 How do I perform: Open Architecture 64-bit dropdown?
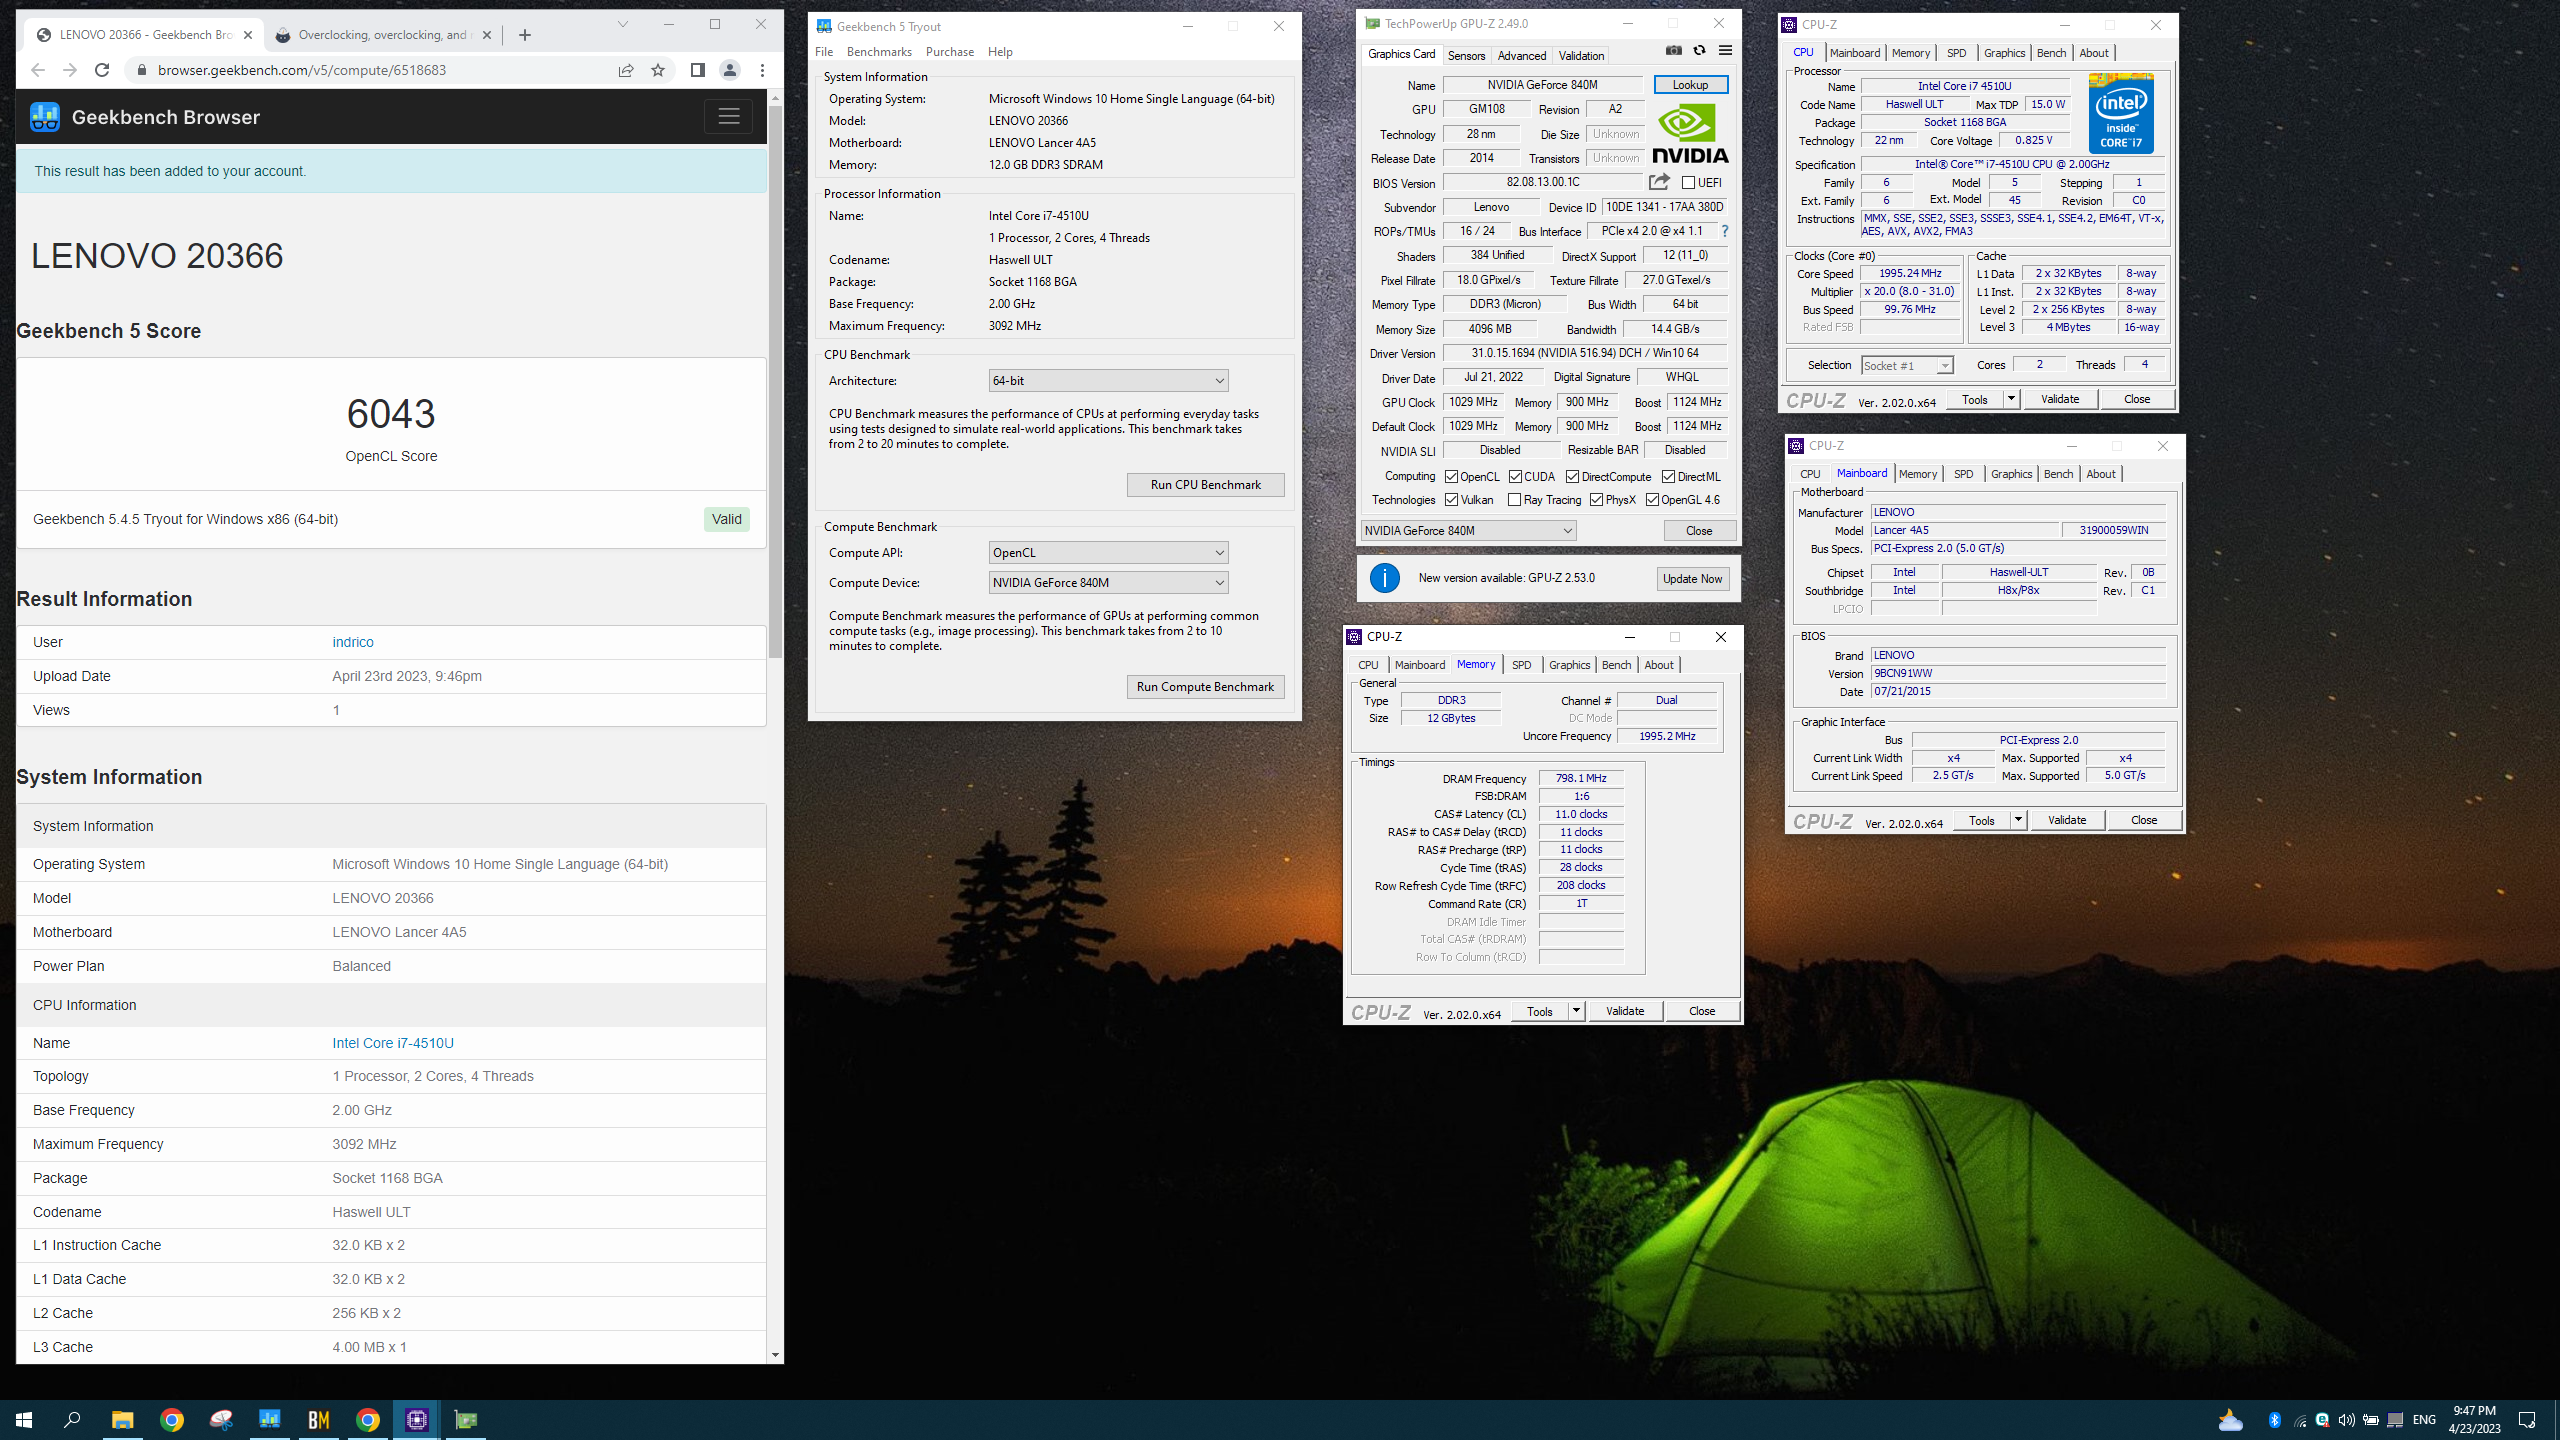[x=1108, y=381]
